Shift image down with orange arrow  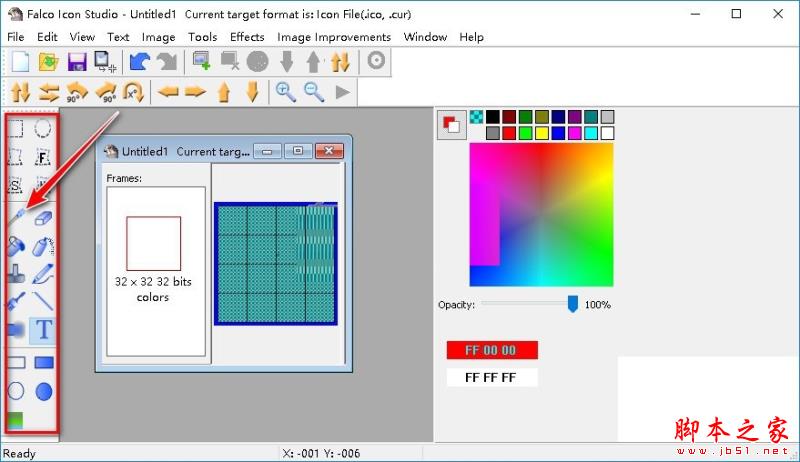point(253,92)
